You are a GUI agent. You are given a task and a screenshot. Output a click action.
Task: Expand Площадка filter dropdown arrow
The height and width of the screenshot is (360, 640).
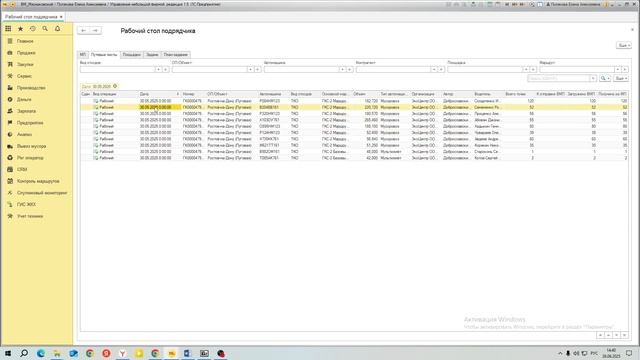pyautogui.click(x=526, y=69)
